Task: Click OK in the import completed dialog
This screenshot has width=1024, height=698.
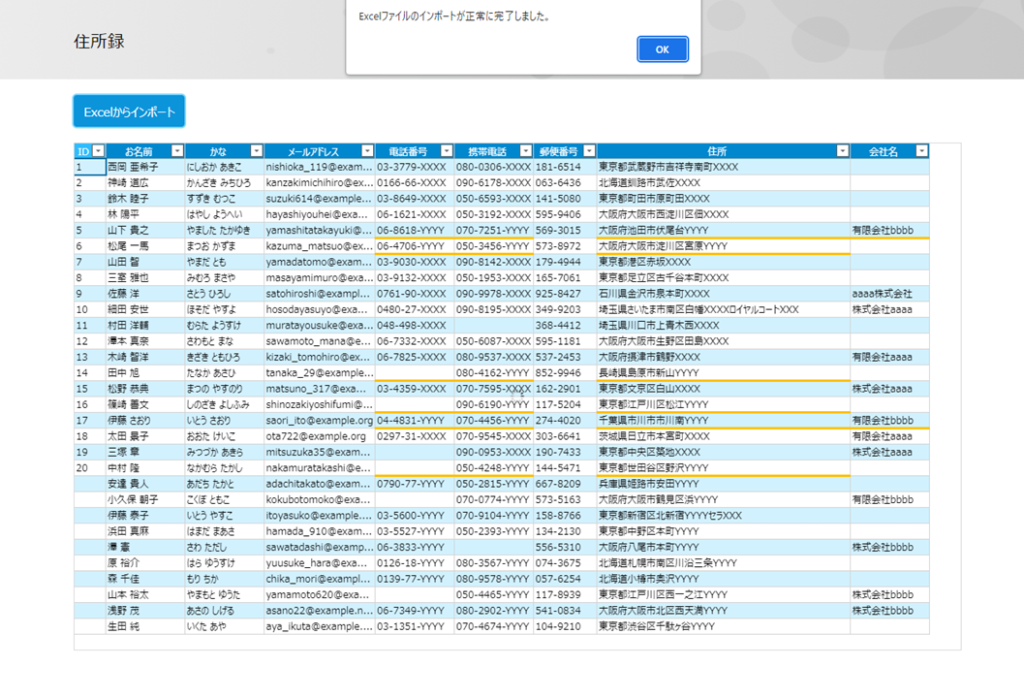Action: [x=662, y=49]
